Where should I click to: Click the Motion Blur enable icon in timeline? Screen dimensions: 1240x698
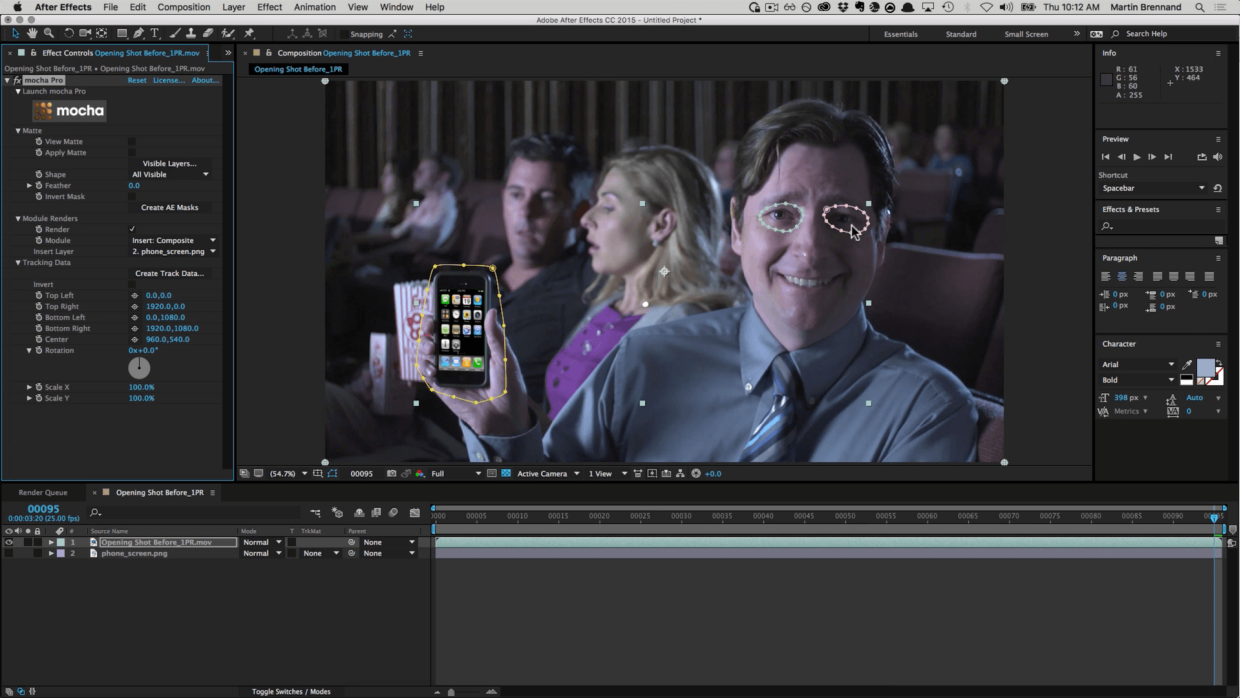393,512
